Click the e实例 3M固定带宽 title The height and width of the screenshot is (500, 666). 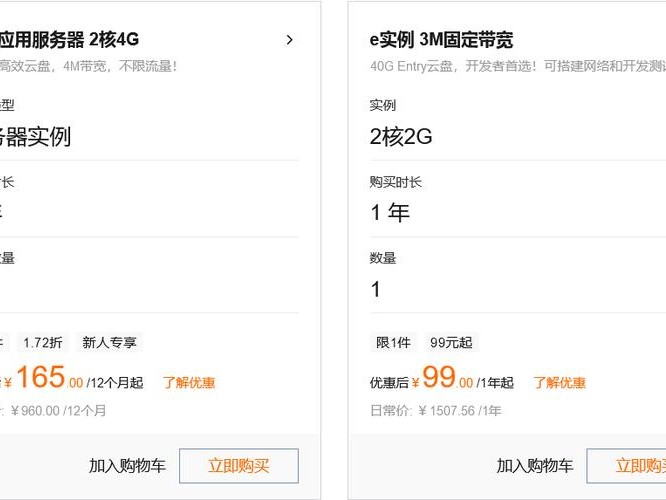pos(441,40)
